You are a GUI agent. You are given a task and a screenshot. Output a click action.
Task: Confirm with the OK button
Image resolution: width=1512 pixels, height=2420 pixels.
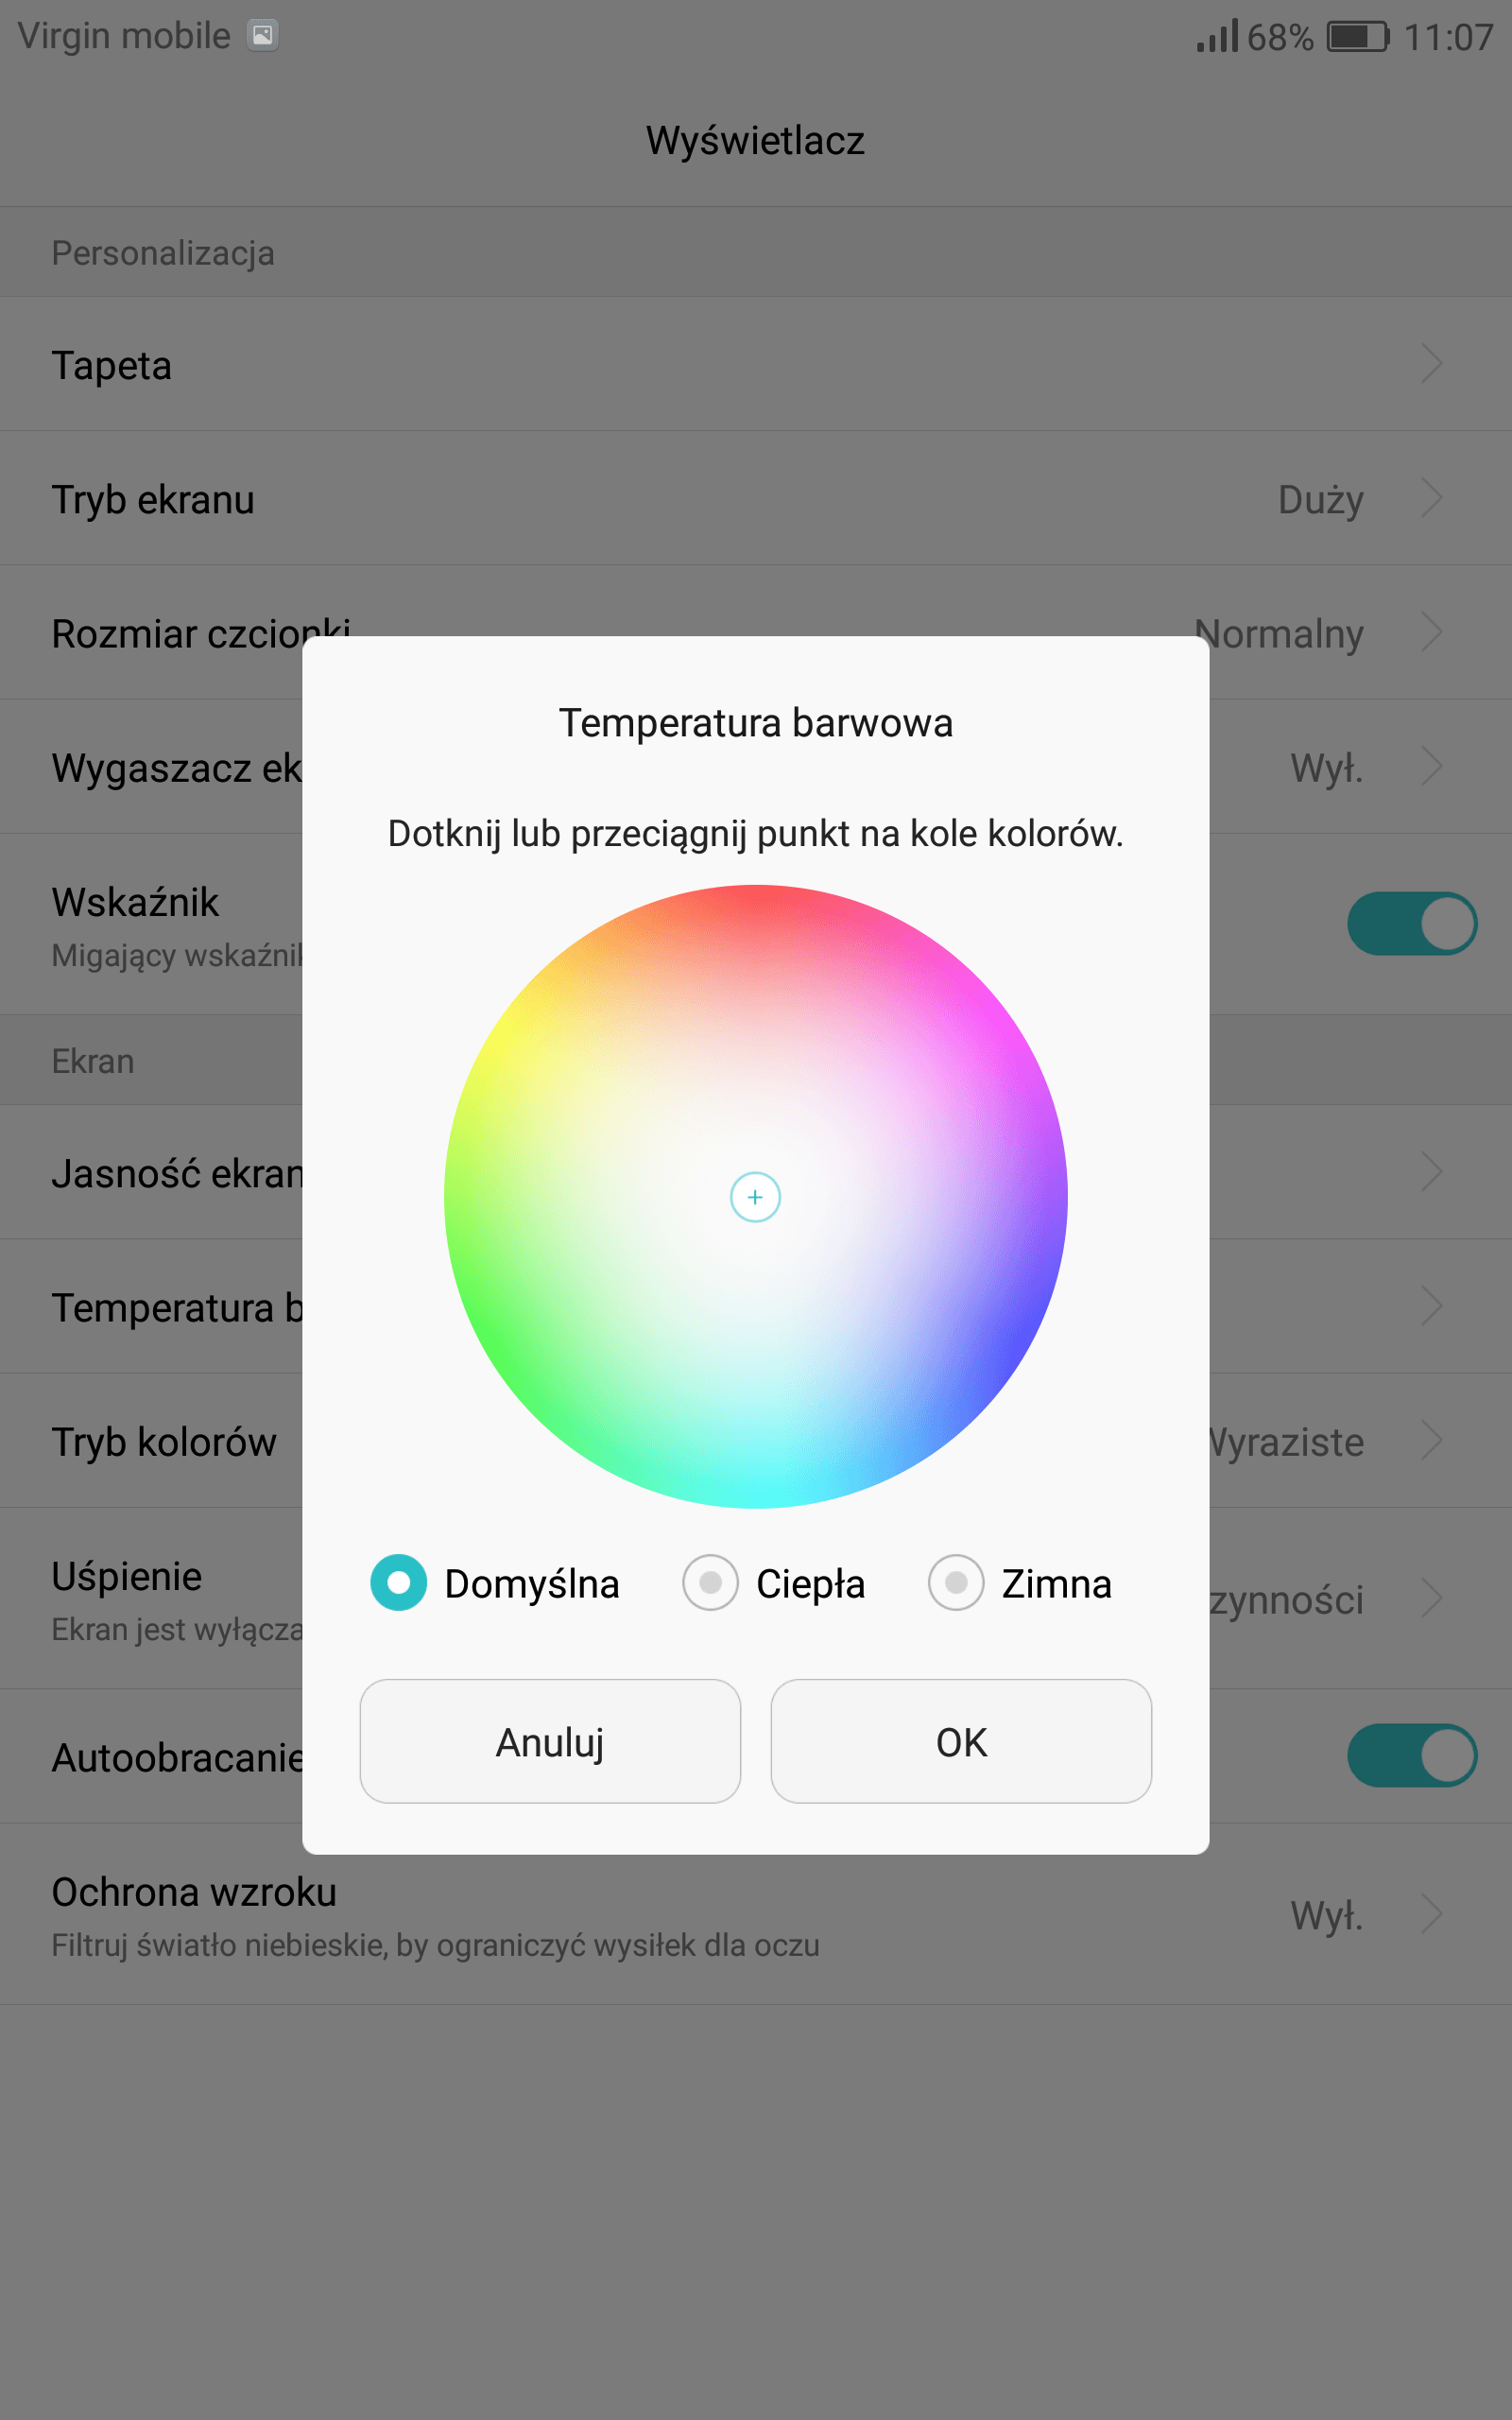961,1741
